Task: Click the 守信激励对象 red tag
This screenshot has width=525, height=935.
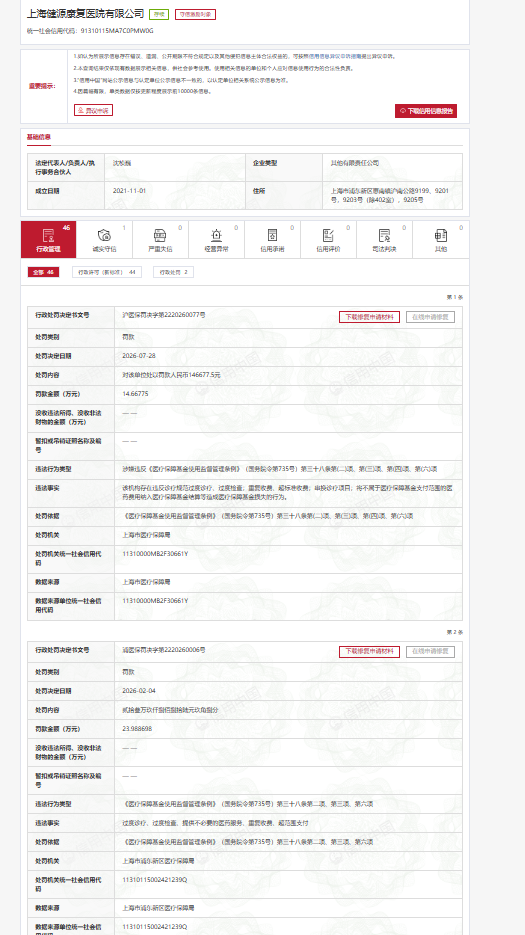Action: (195, 14)
